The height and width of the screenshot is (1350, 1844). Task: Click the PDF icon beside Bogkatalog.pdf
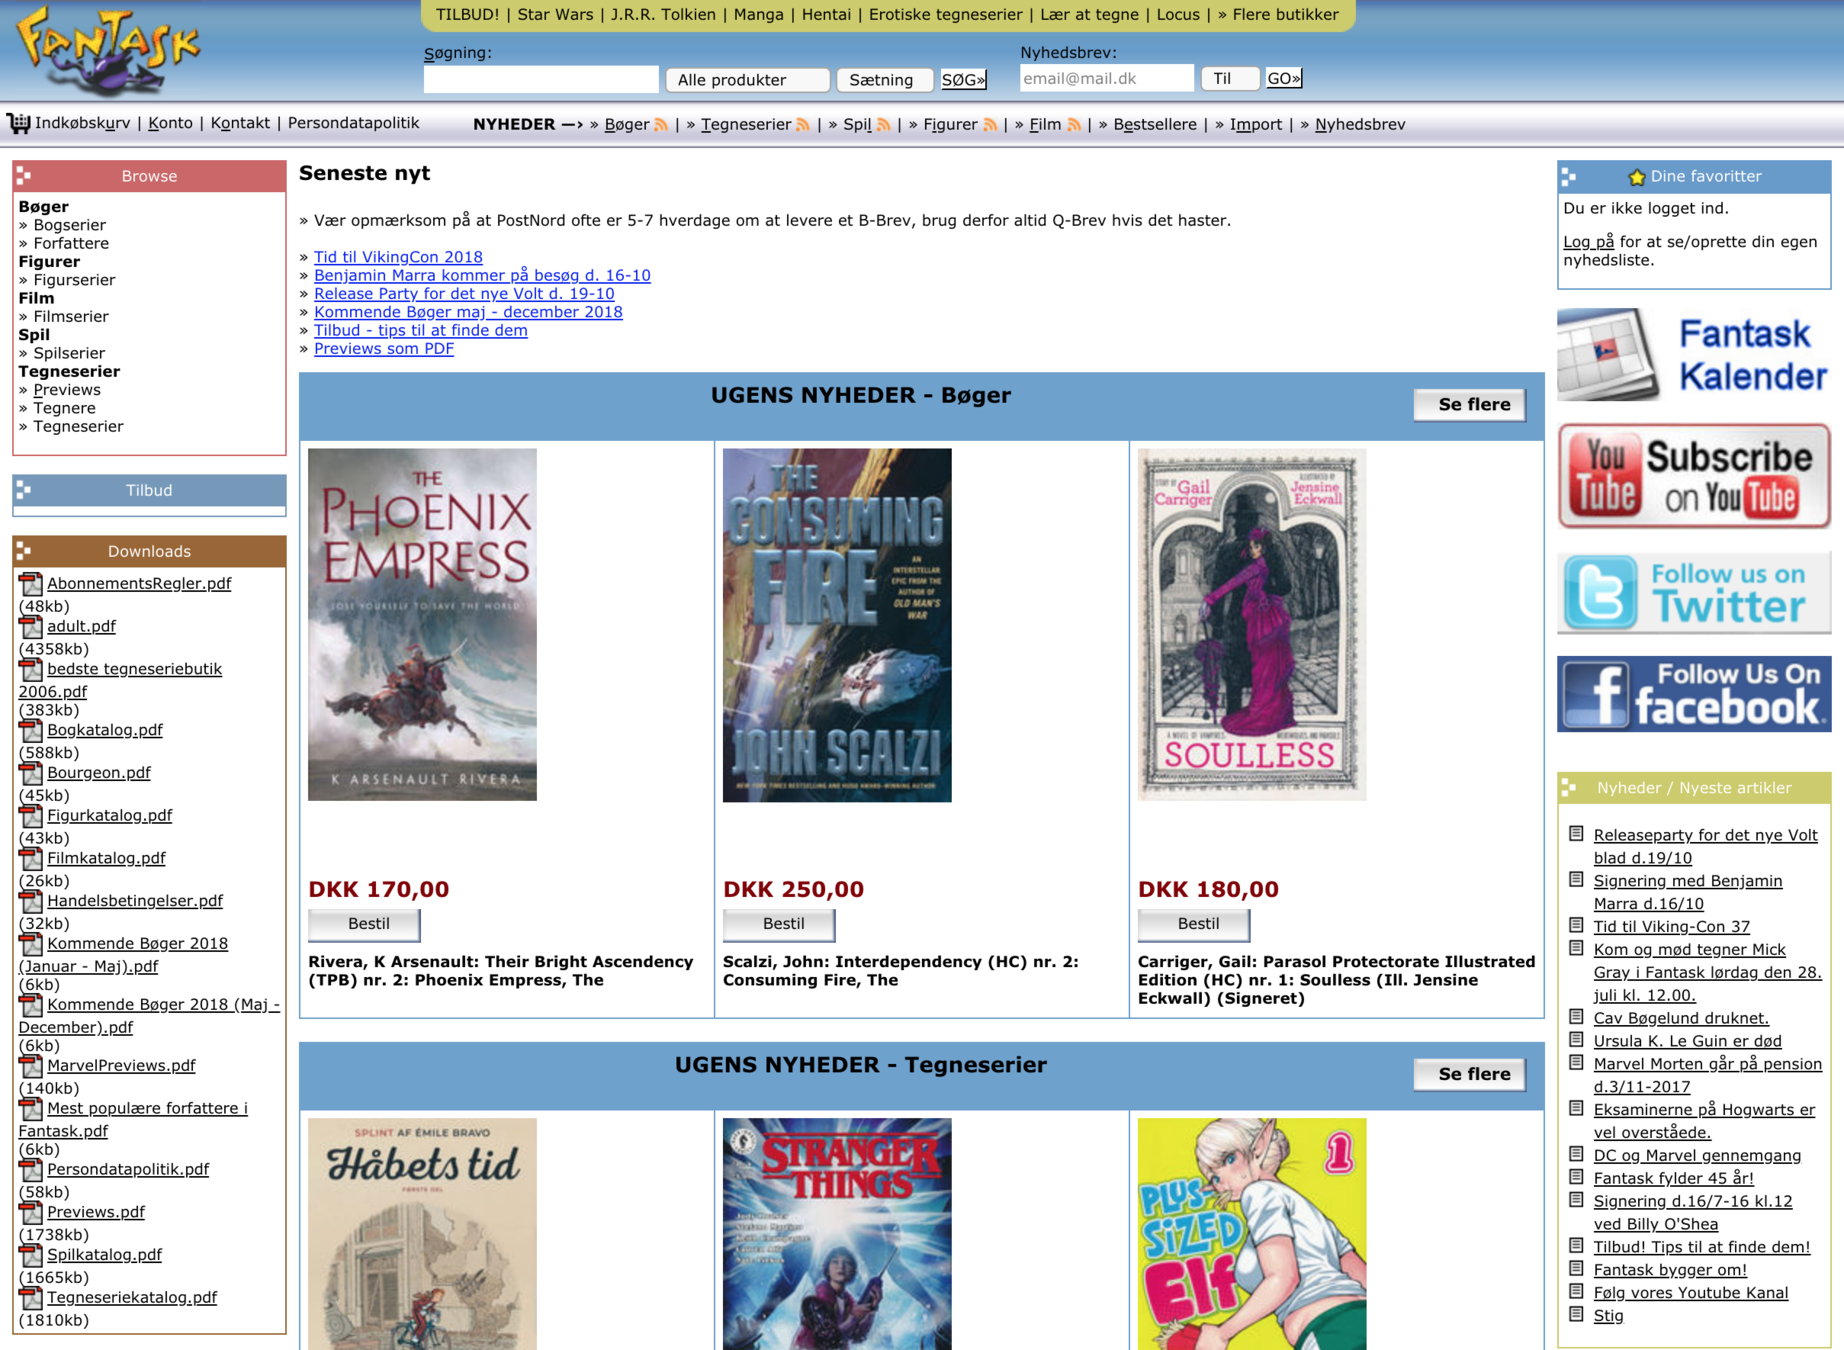coord(31,730)
